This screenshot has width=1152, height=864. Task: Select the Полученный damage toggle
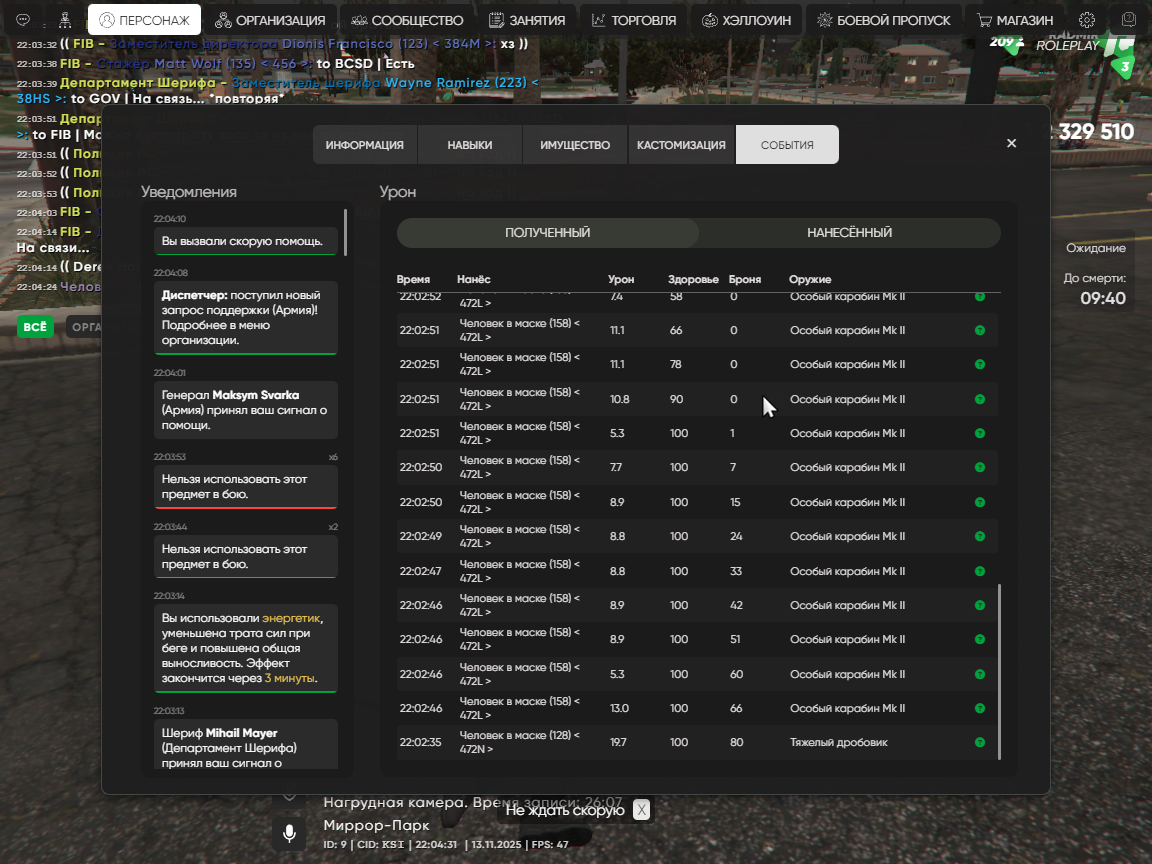pos(547,233)
